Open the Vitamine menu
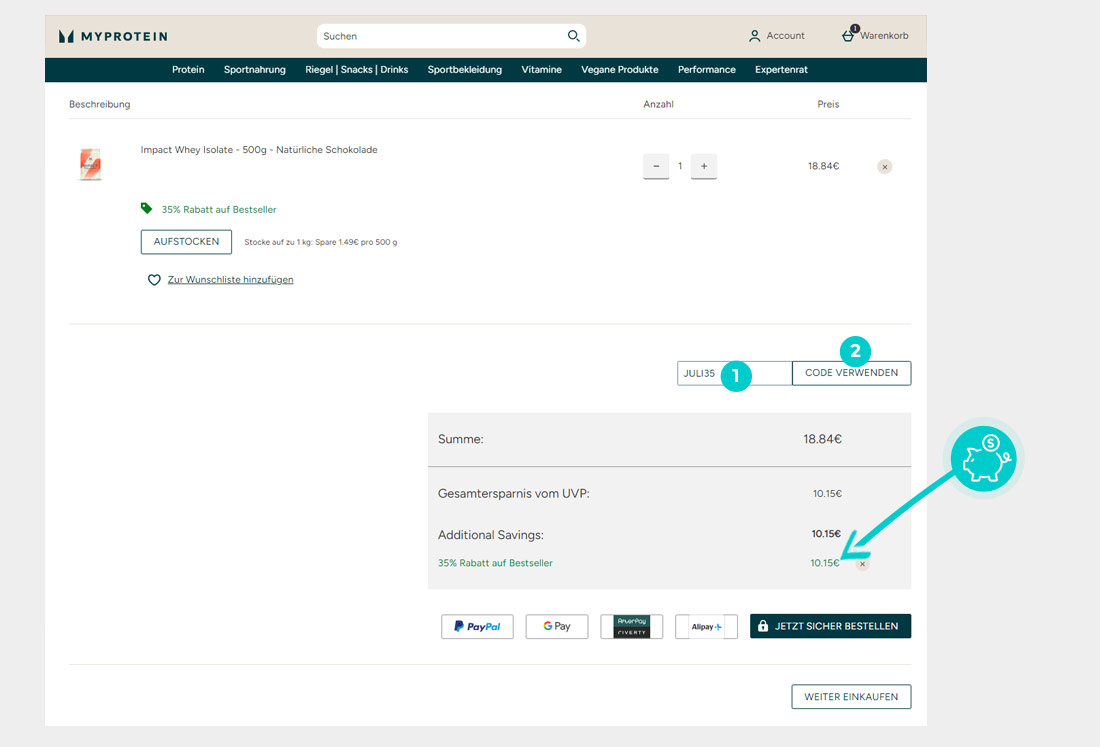 click(541, 69)
